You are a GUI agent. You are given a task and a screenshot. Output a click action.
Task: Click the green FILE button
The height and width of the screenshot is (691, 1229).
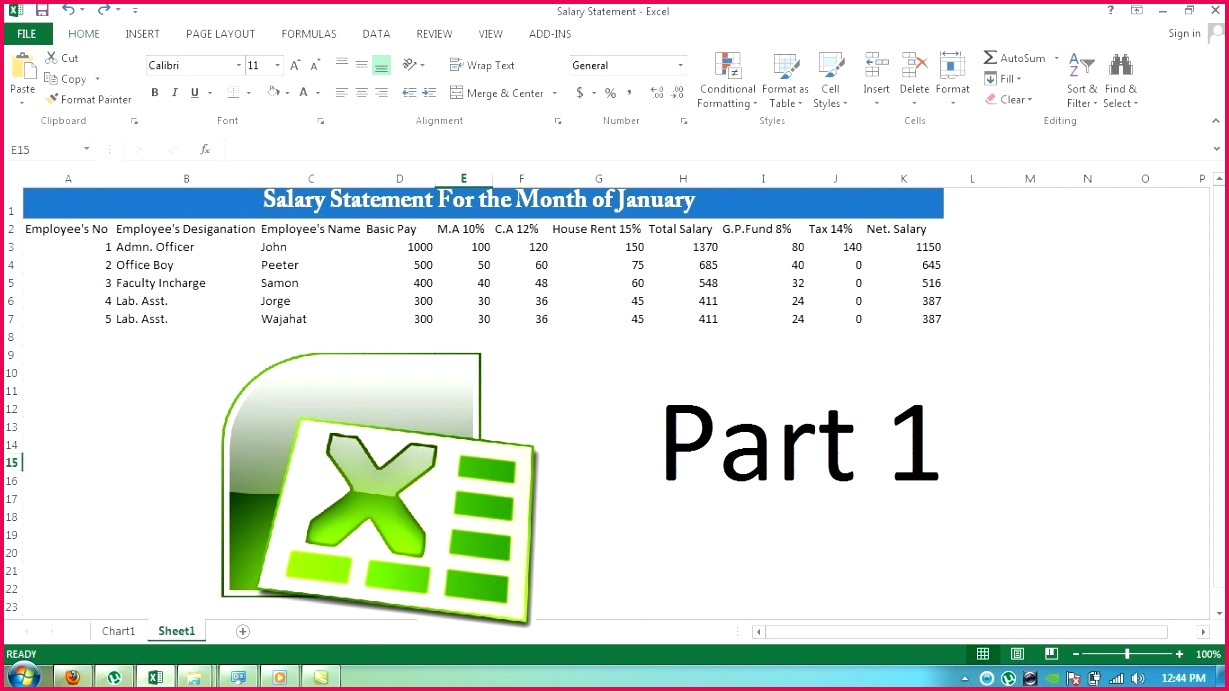click(x=27, y=34)
